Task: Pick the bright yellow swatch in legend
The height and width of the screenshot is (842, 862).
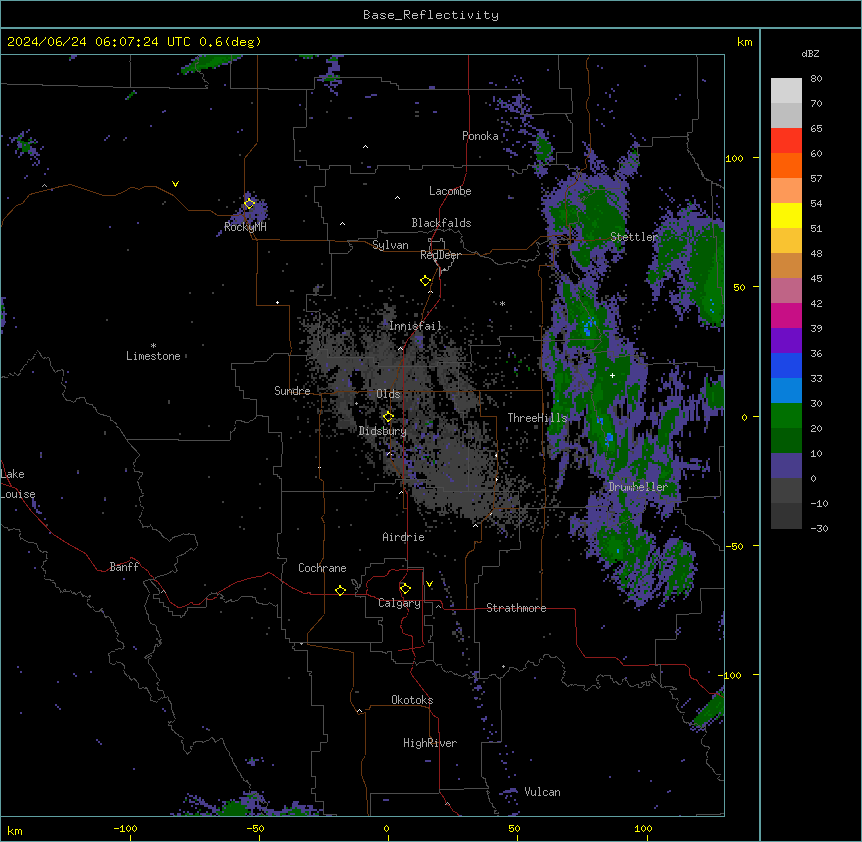Action: coord(786,215)
